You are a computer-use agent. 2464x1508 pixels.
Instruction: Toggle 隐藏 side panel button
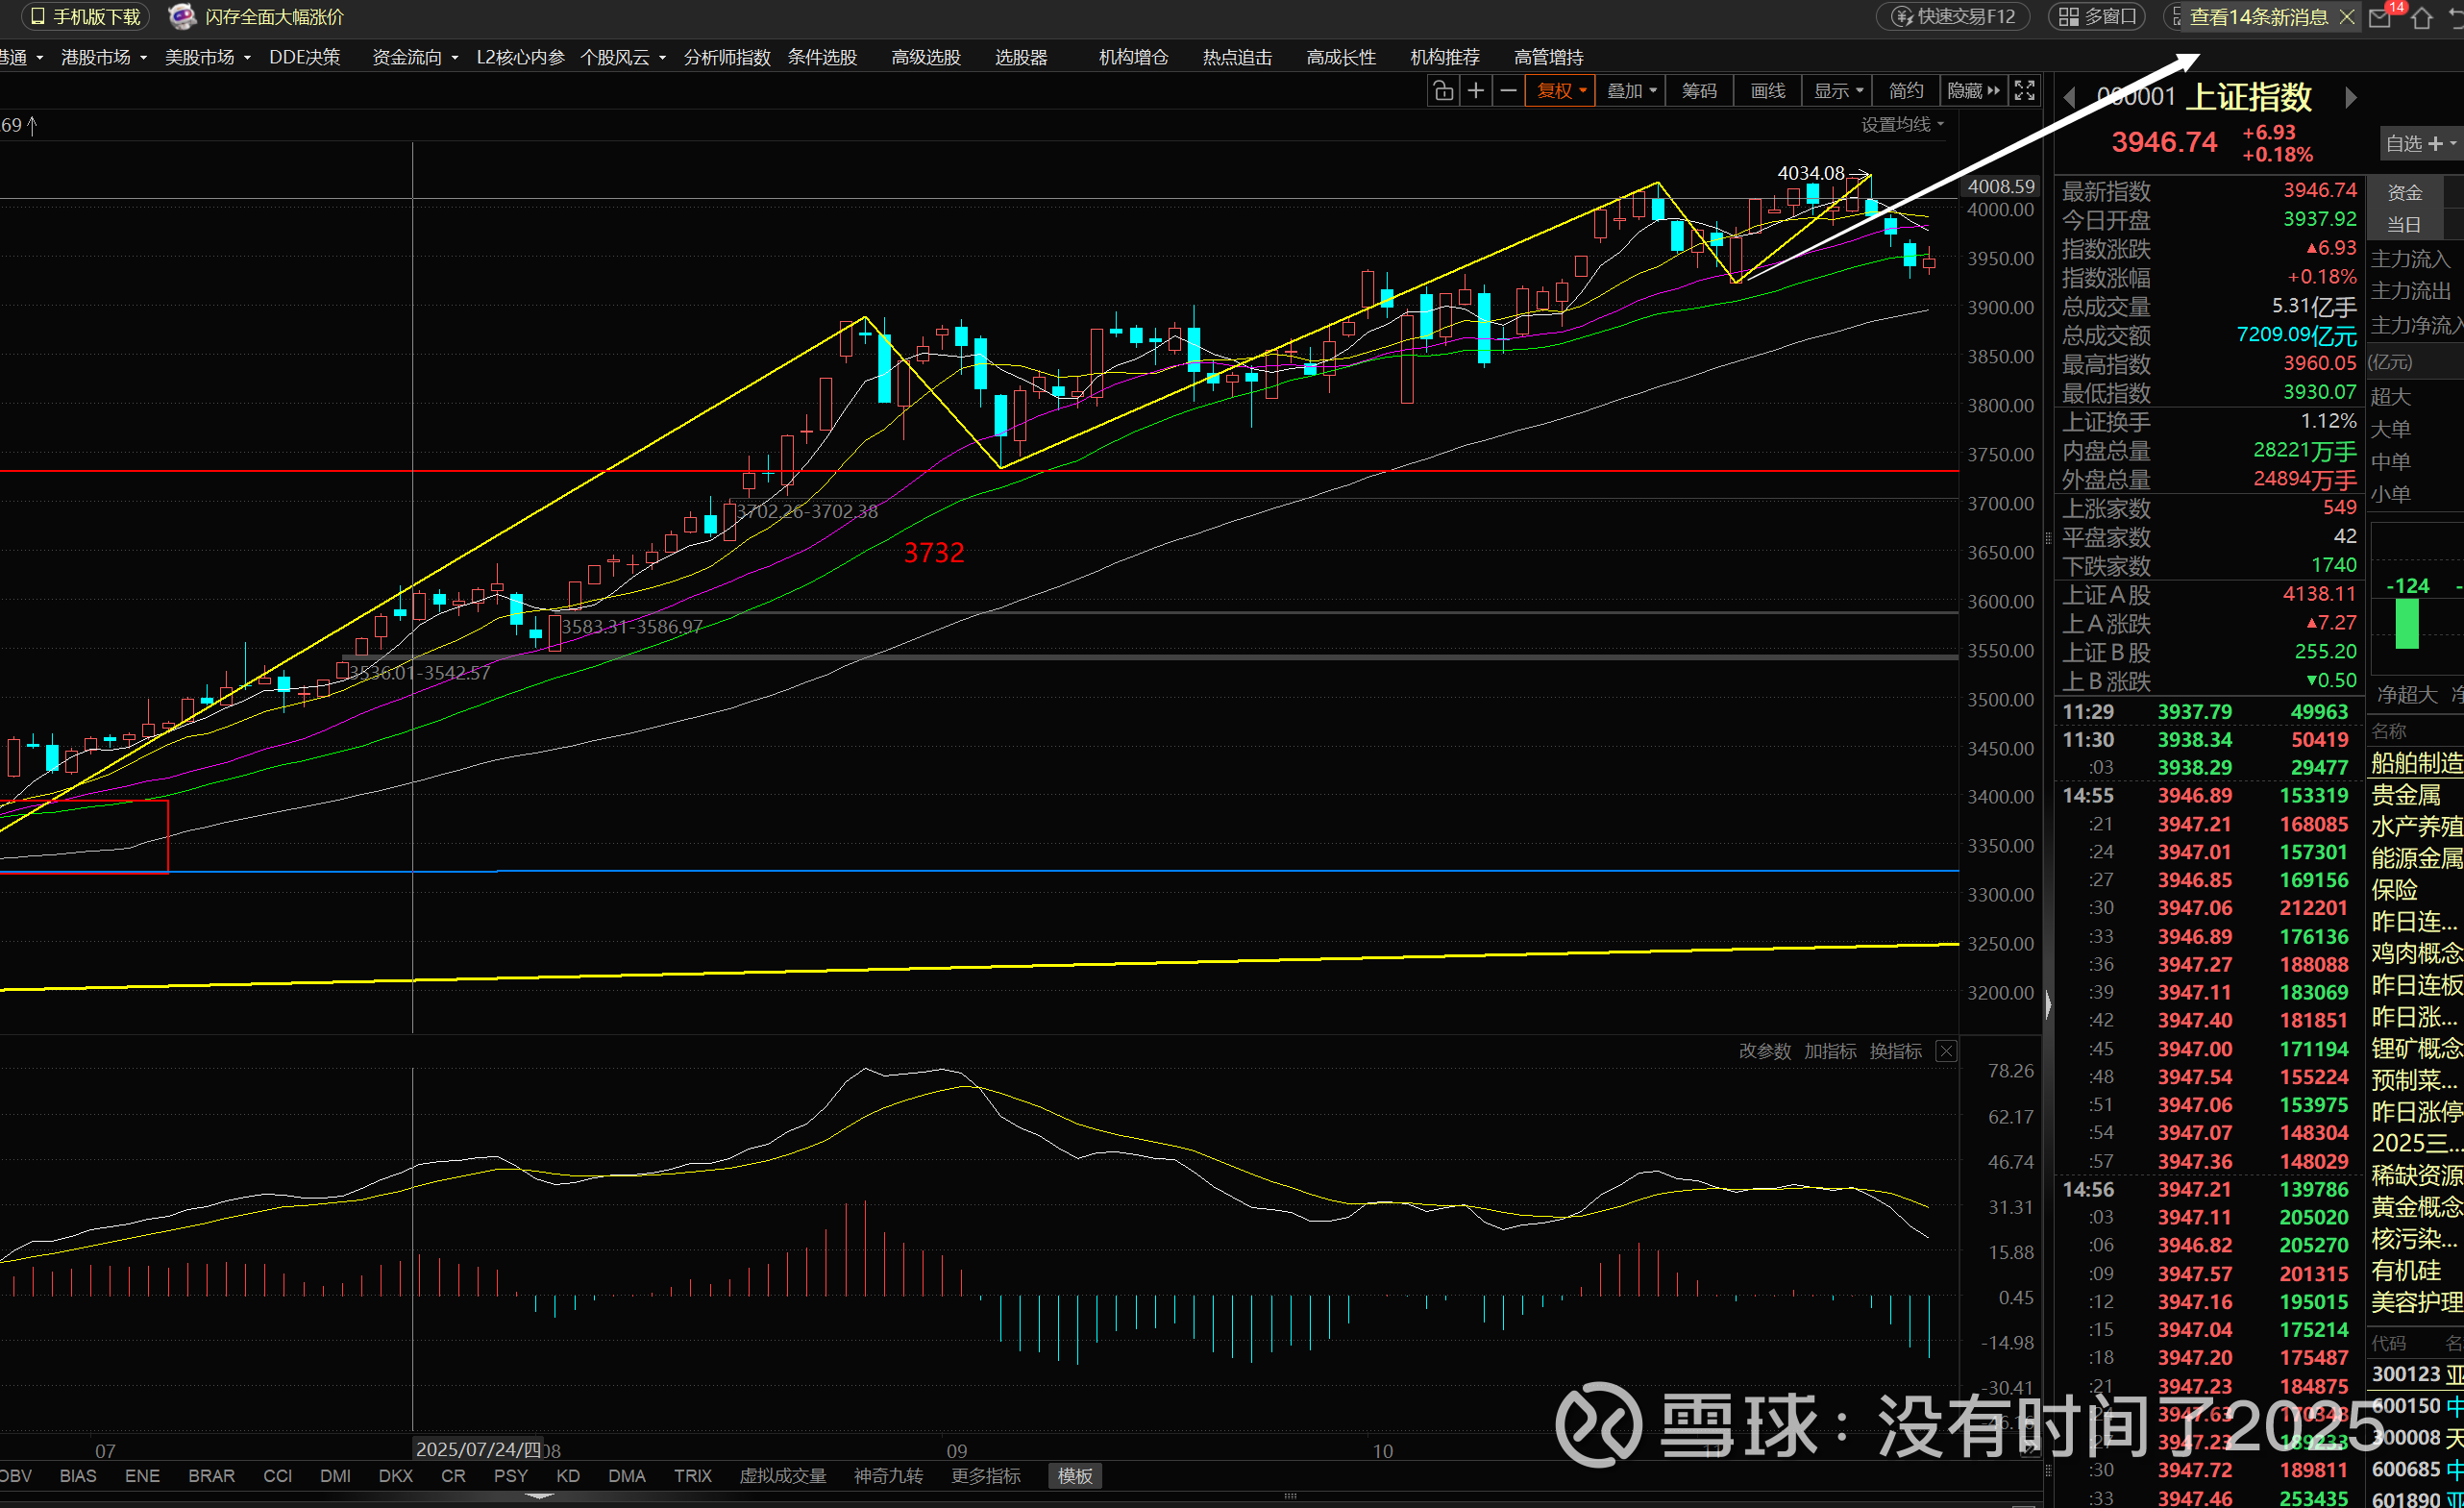click(1973, 91)
